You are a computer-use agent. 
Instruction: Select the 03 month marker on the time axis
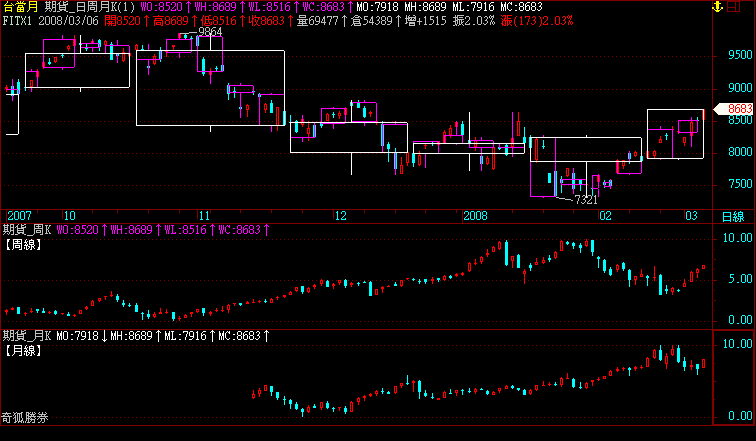[x=691, y=216]
